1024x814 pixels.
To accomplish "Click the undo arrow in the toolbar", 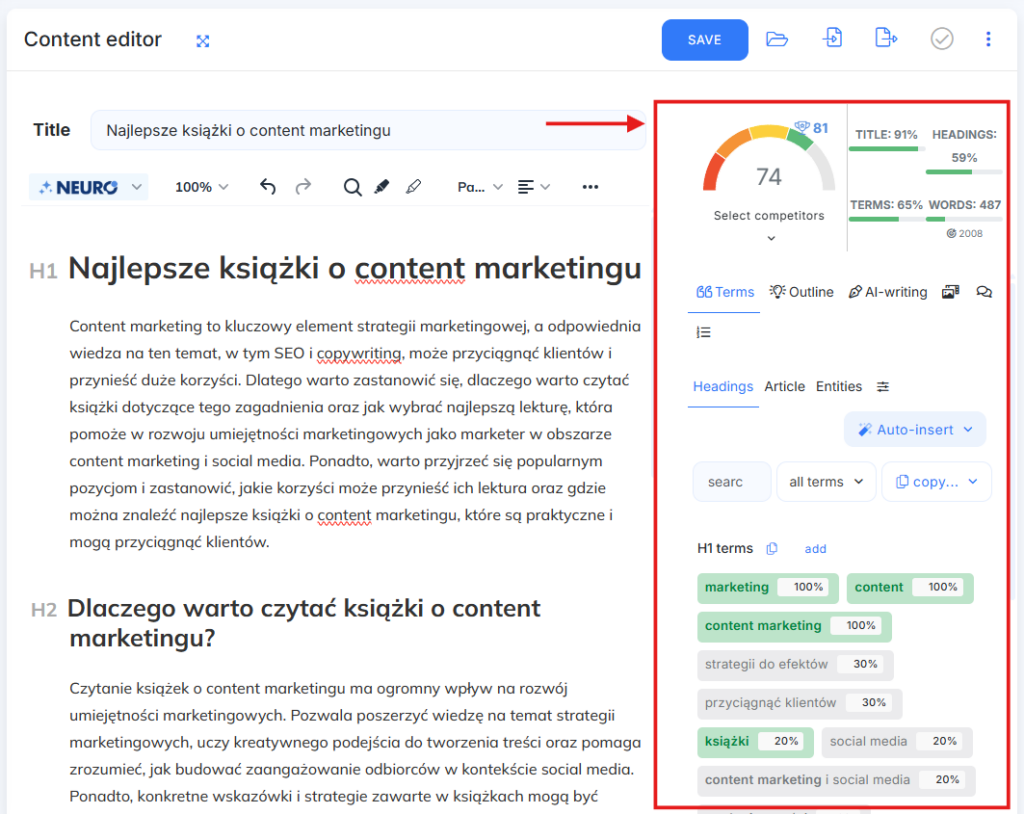I will pyautogui.click(x=267, y=187).
